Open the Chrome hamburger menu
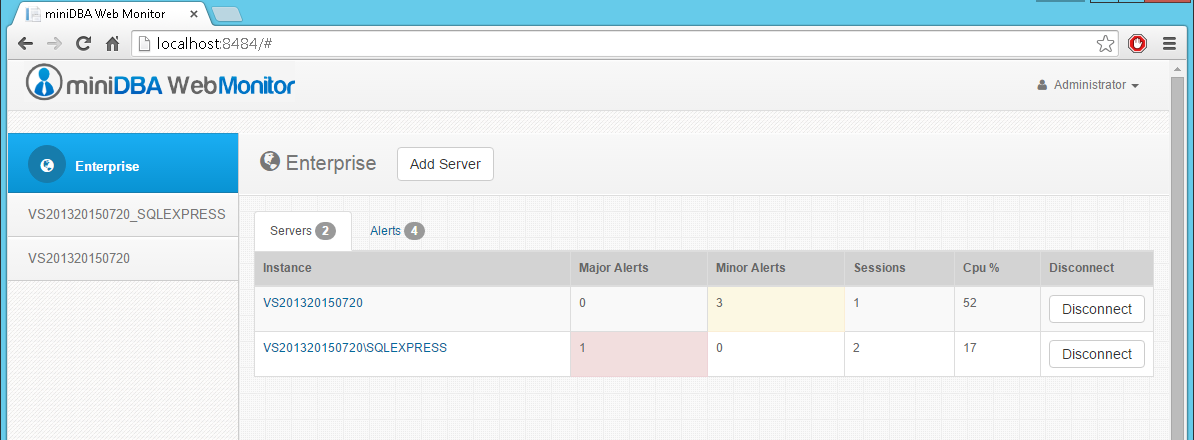The width and height of the screenshot is (1194, 440). tap(1170, 44)
